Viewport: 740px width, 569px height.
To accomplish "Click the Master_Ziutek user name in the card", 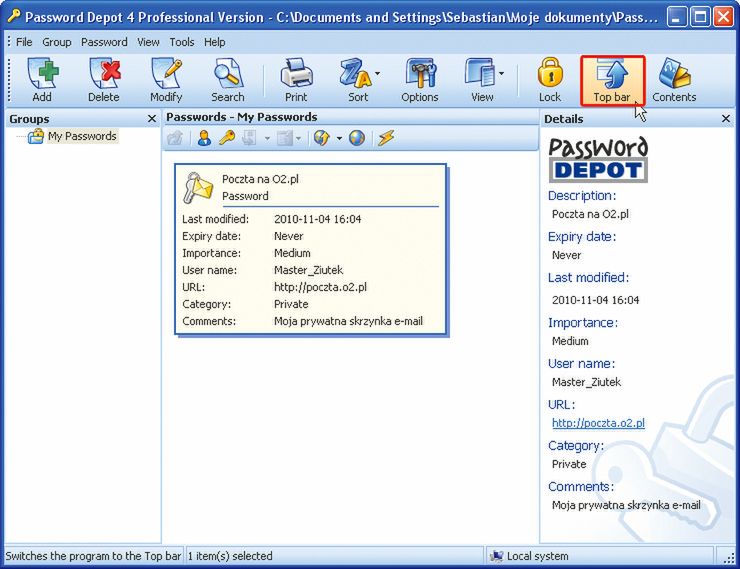I will 308,270.
